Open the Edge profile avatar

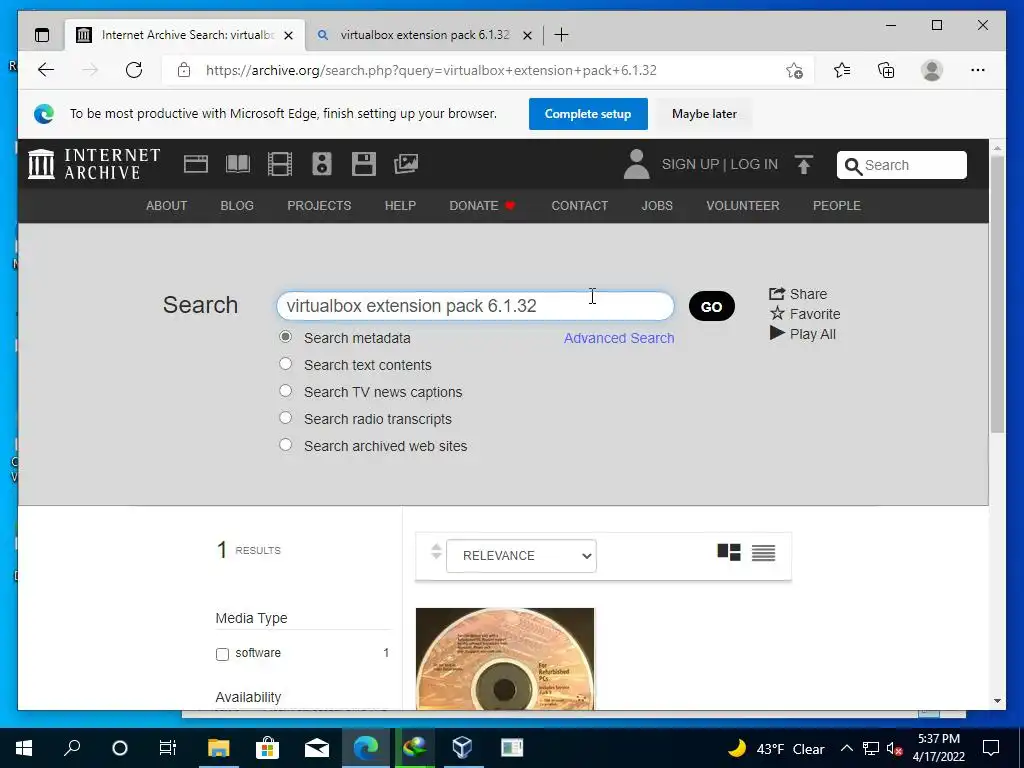coord(932,70)
